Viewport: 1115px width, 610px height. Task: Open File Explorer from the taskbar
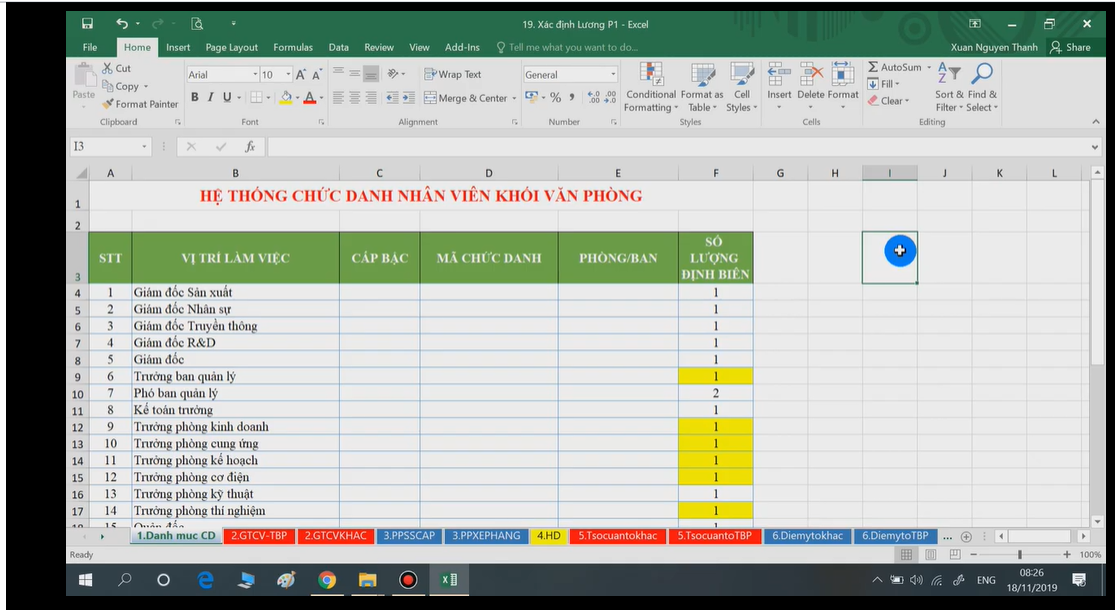368,580
